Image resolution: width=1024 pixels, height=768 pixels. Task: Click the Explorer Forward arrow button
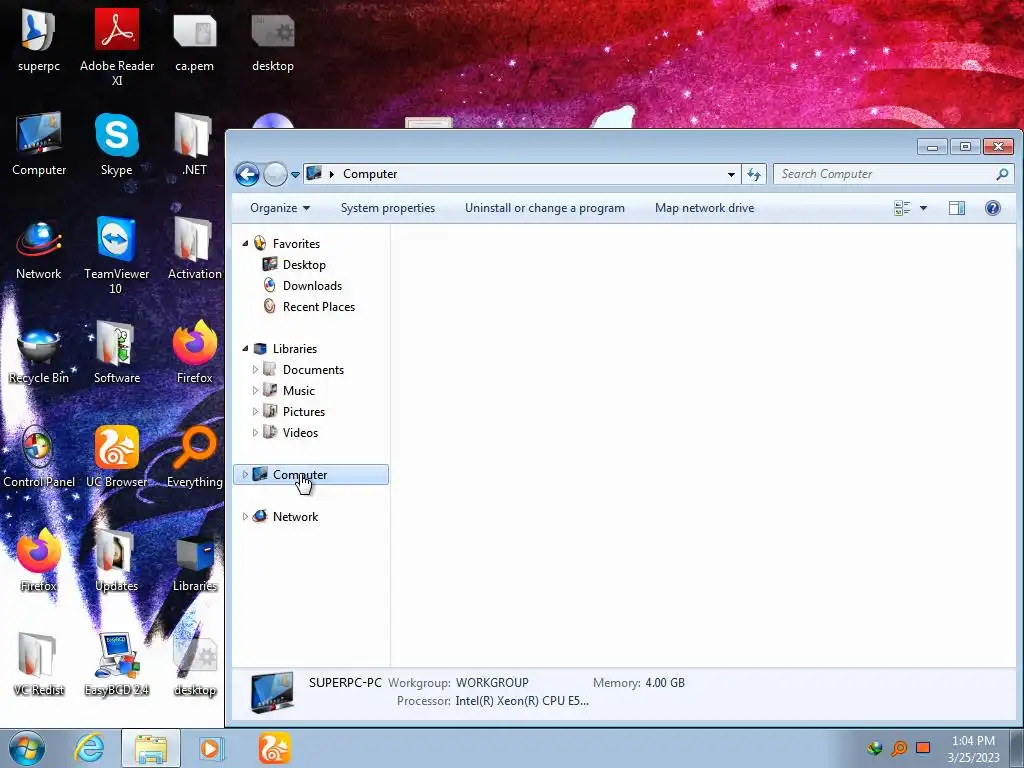point(275,174)
